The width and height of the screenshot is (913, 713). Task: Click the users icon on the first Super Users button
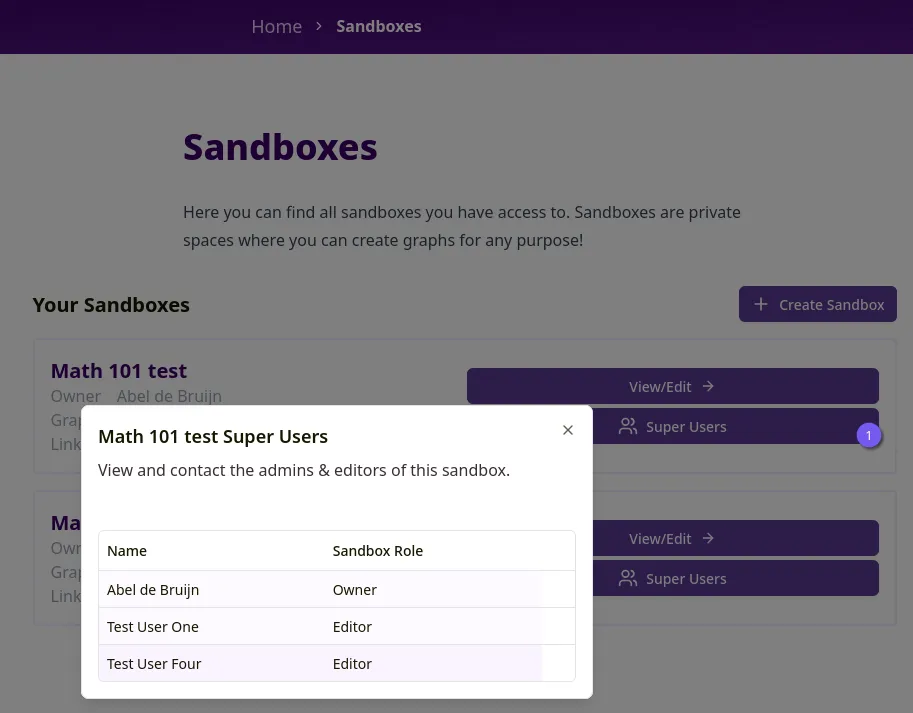628,427
